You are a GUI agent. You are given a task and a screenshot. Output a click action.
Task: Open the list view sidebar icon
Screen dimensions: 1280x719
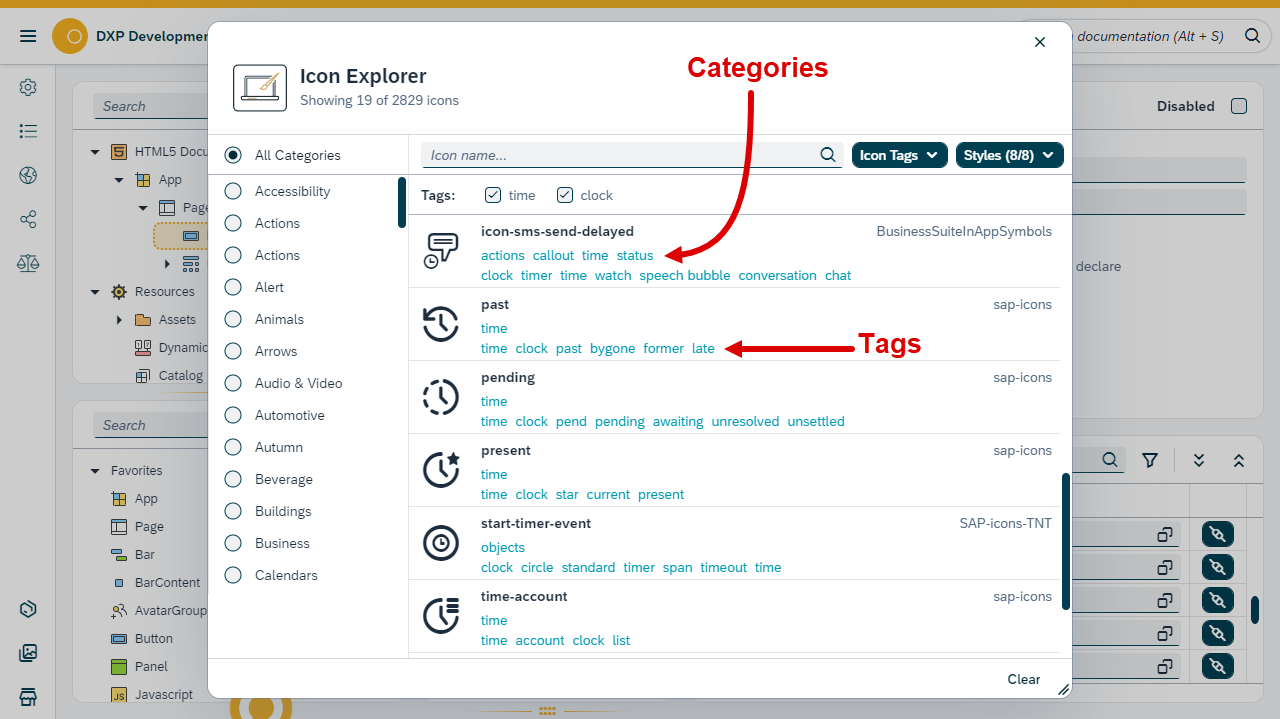[28, 131]
